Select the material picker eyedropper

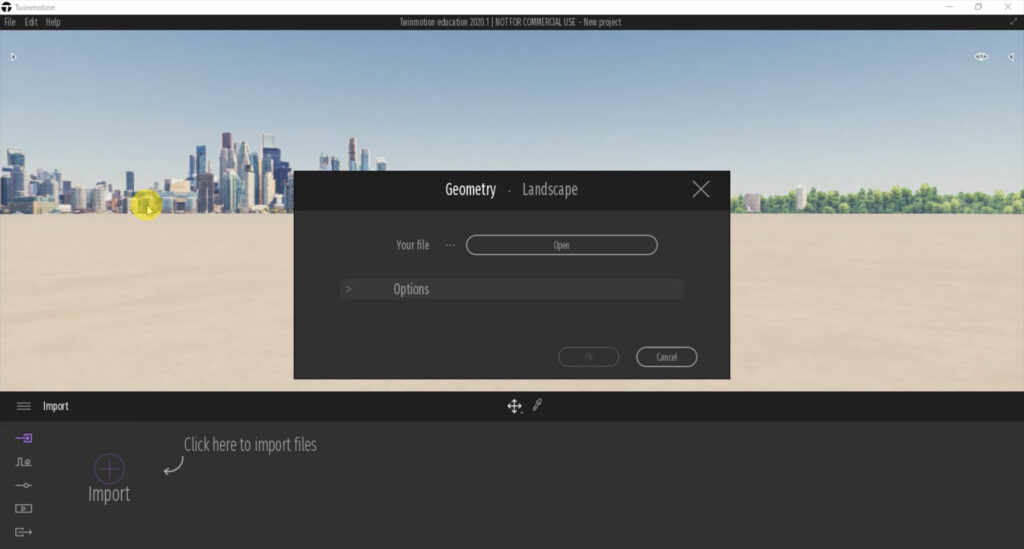click(x=537, y=405)
